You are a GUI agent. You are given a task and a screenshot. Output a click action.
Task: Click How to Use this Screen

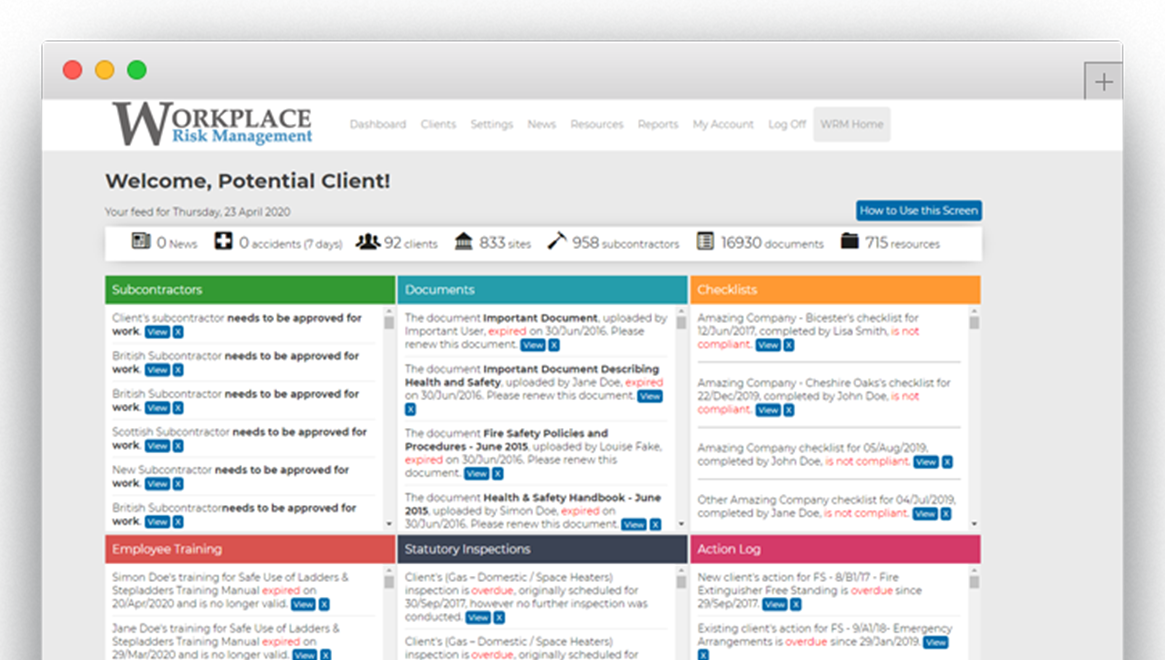[x=918, y=210]
